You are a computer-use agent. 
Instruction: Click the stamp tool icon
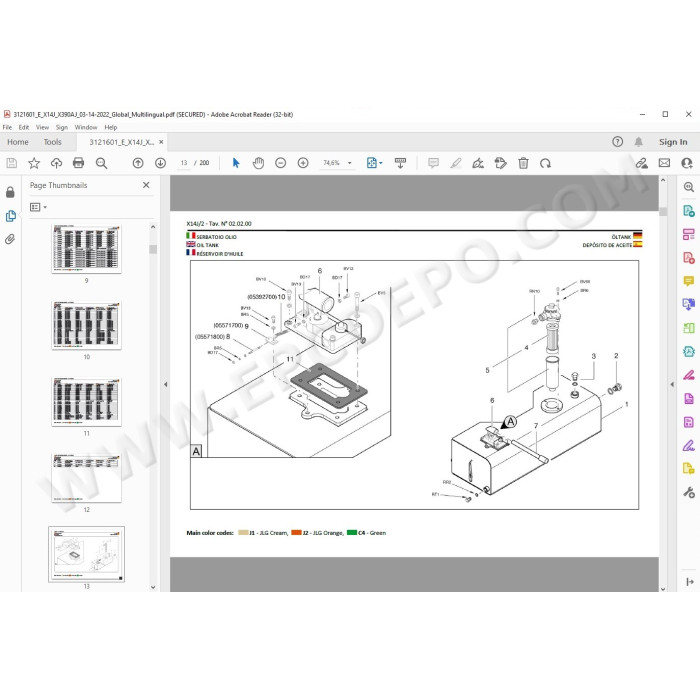click(x=500, y=163)
